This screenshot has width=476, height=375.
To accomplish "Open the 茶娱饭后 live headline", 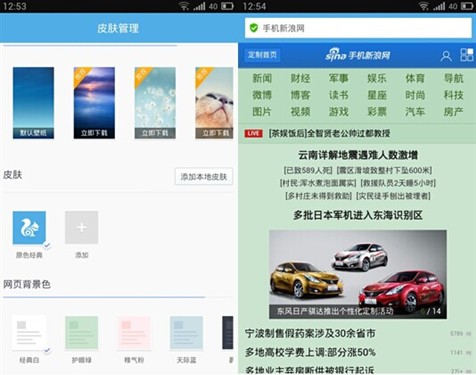I will click(329, 134).
